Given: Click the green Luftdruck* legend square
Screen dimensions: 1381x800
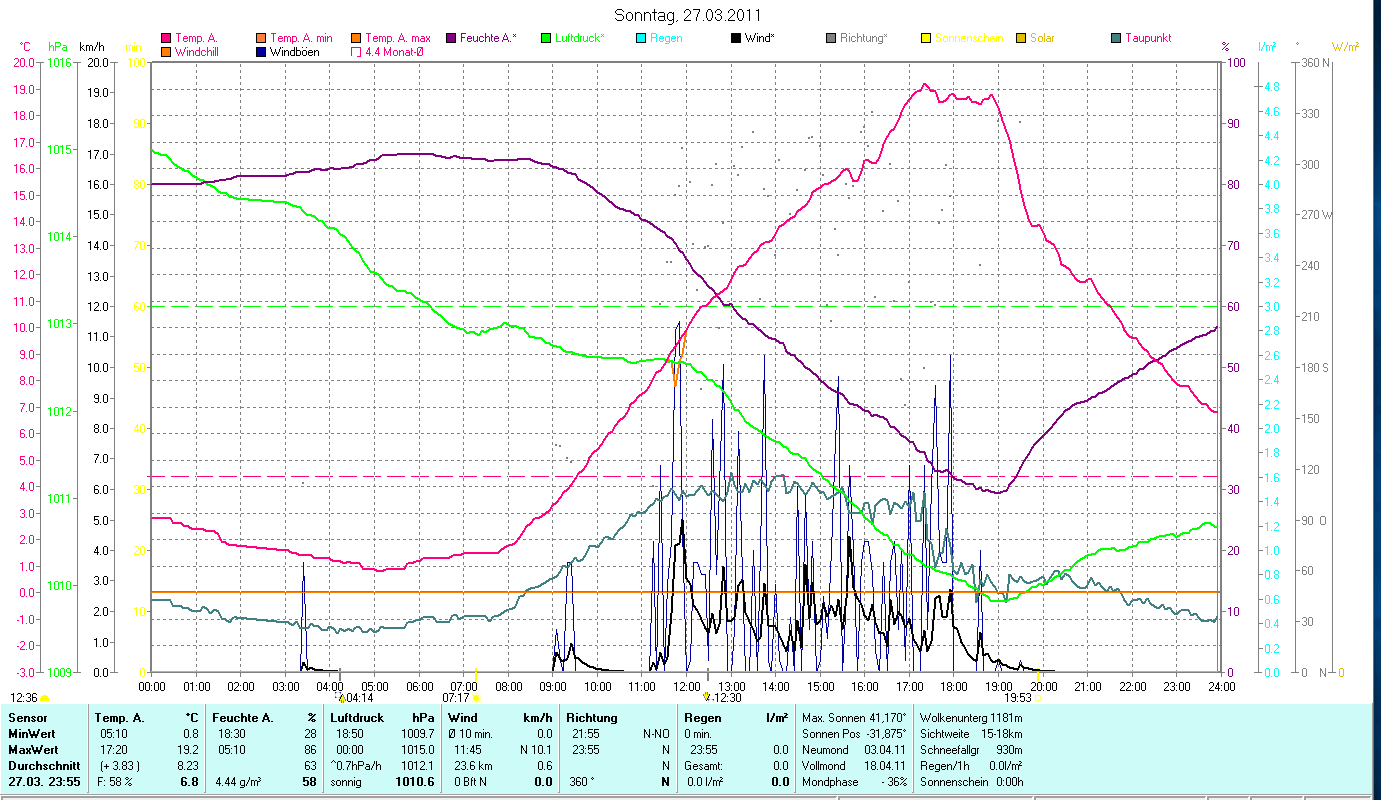Looking at the screenshot, I should [x=546, y=38].
